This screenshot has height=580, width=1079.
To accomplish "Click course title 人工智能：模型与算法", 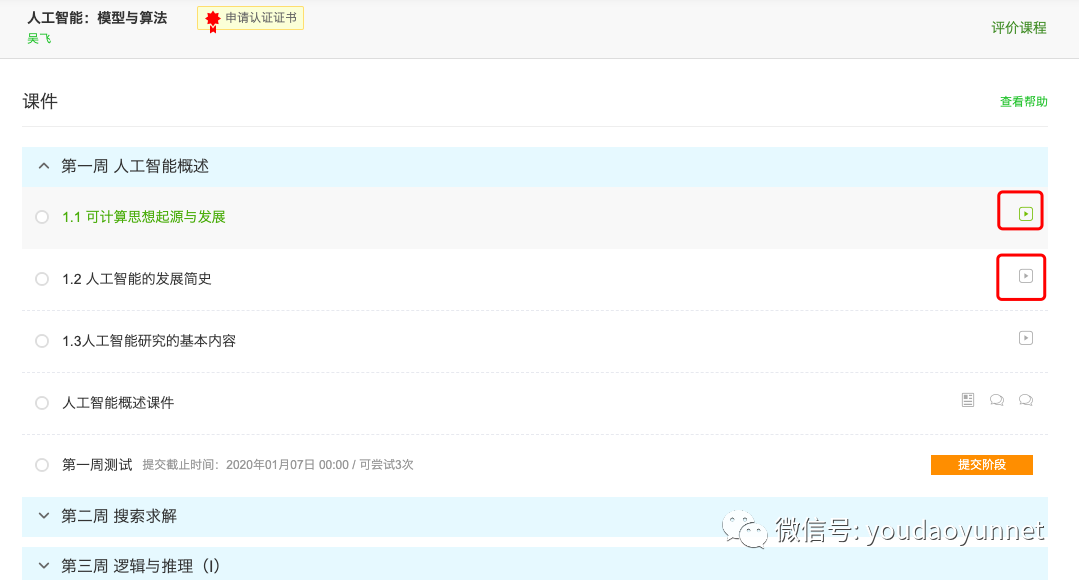I will [97, 18].
